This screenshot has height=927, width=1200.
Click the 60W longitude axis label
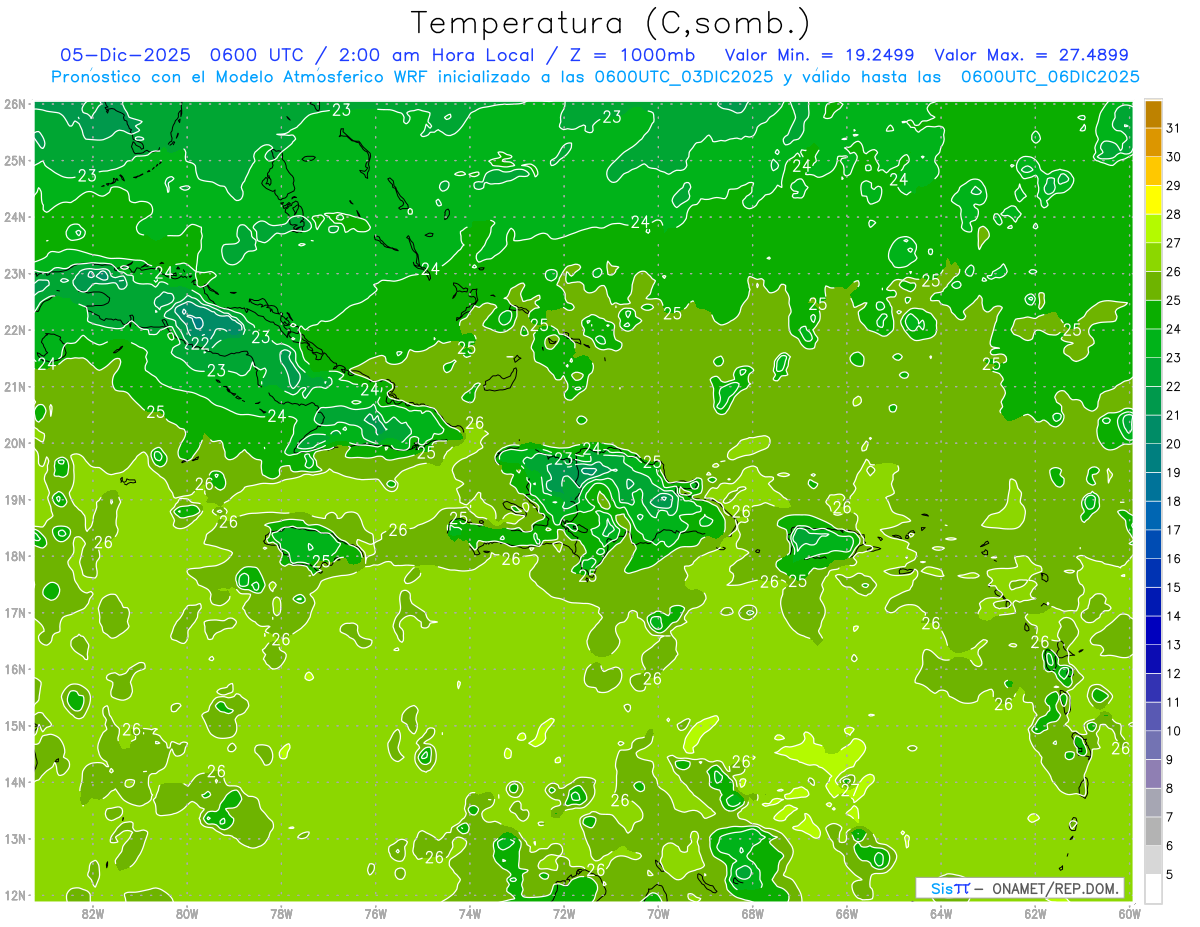1130,913
